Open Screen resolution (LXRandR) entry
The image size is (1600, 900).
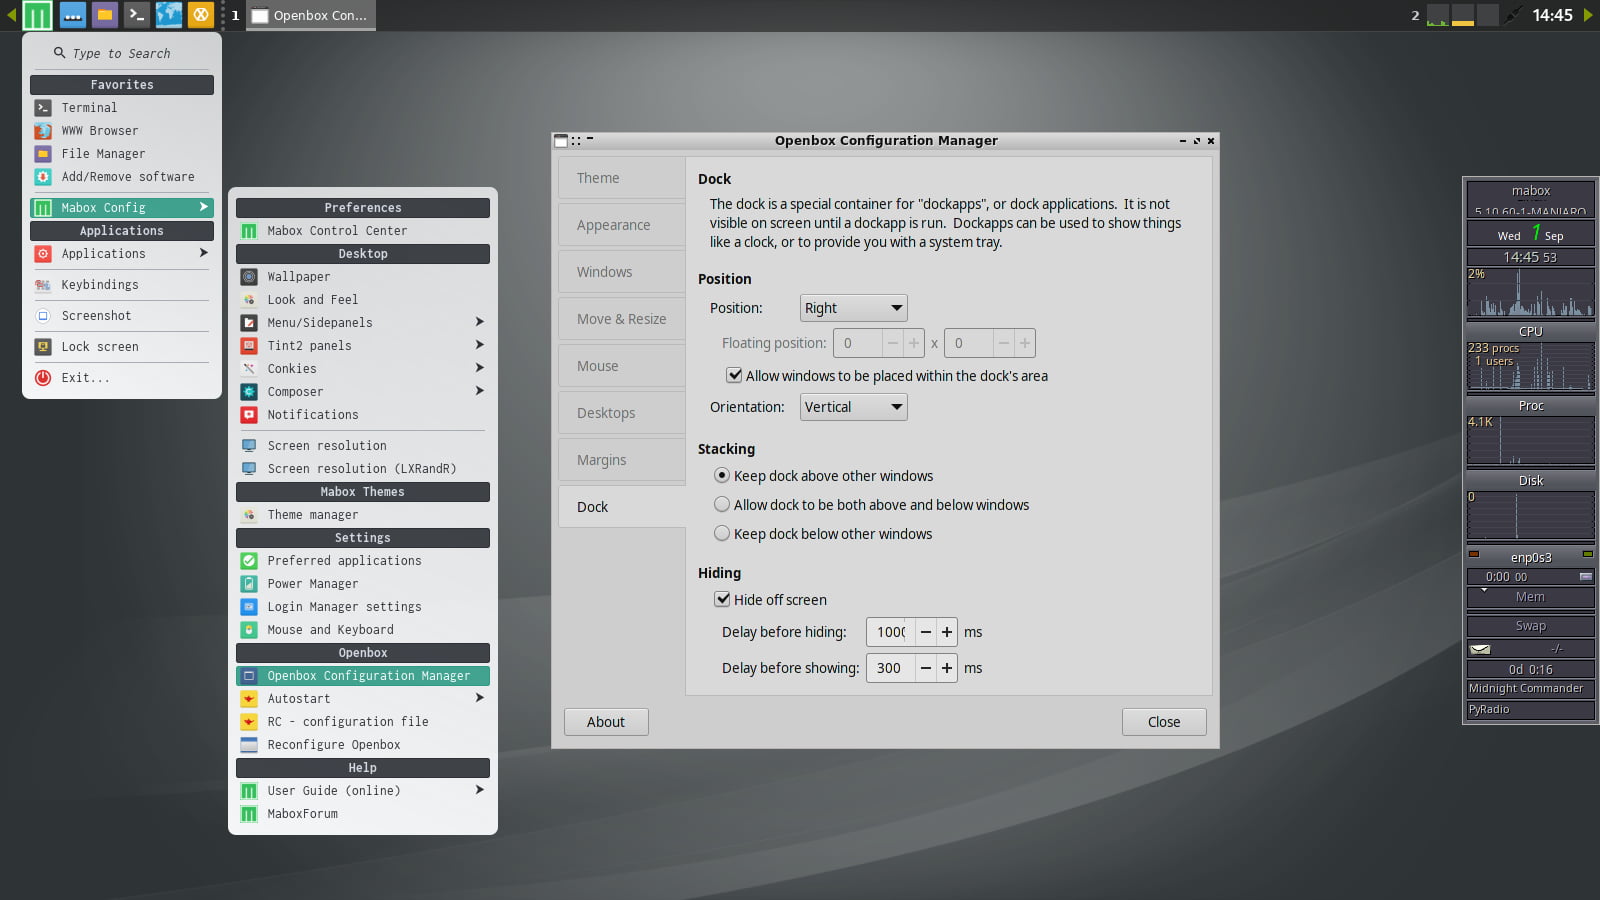[x=362, y=469]
